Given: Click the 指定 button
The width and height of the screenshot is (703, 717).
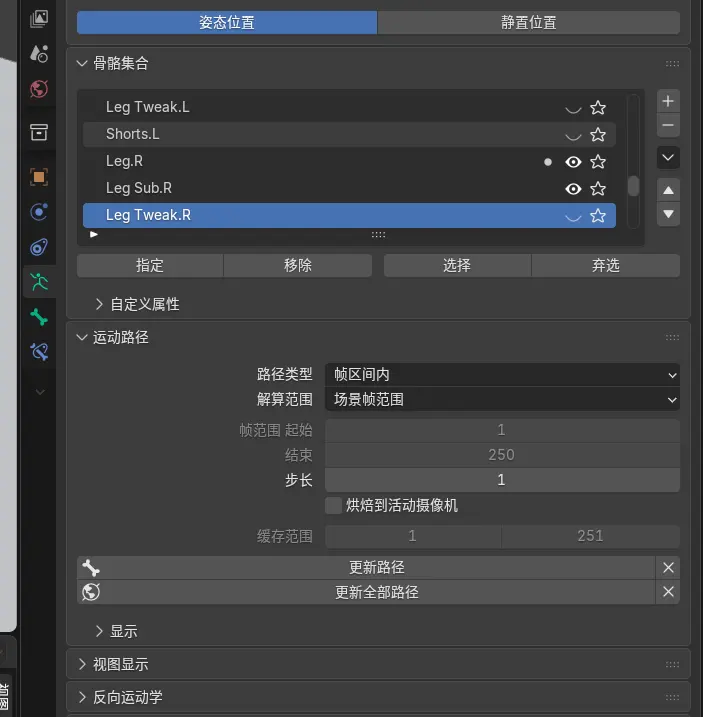Looking at the screenshot, I should coord(150,266).
